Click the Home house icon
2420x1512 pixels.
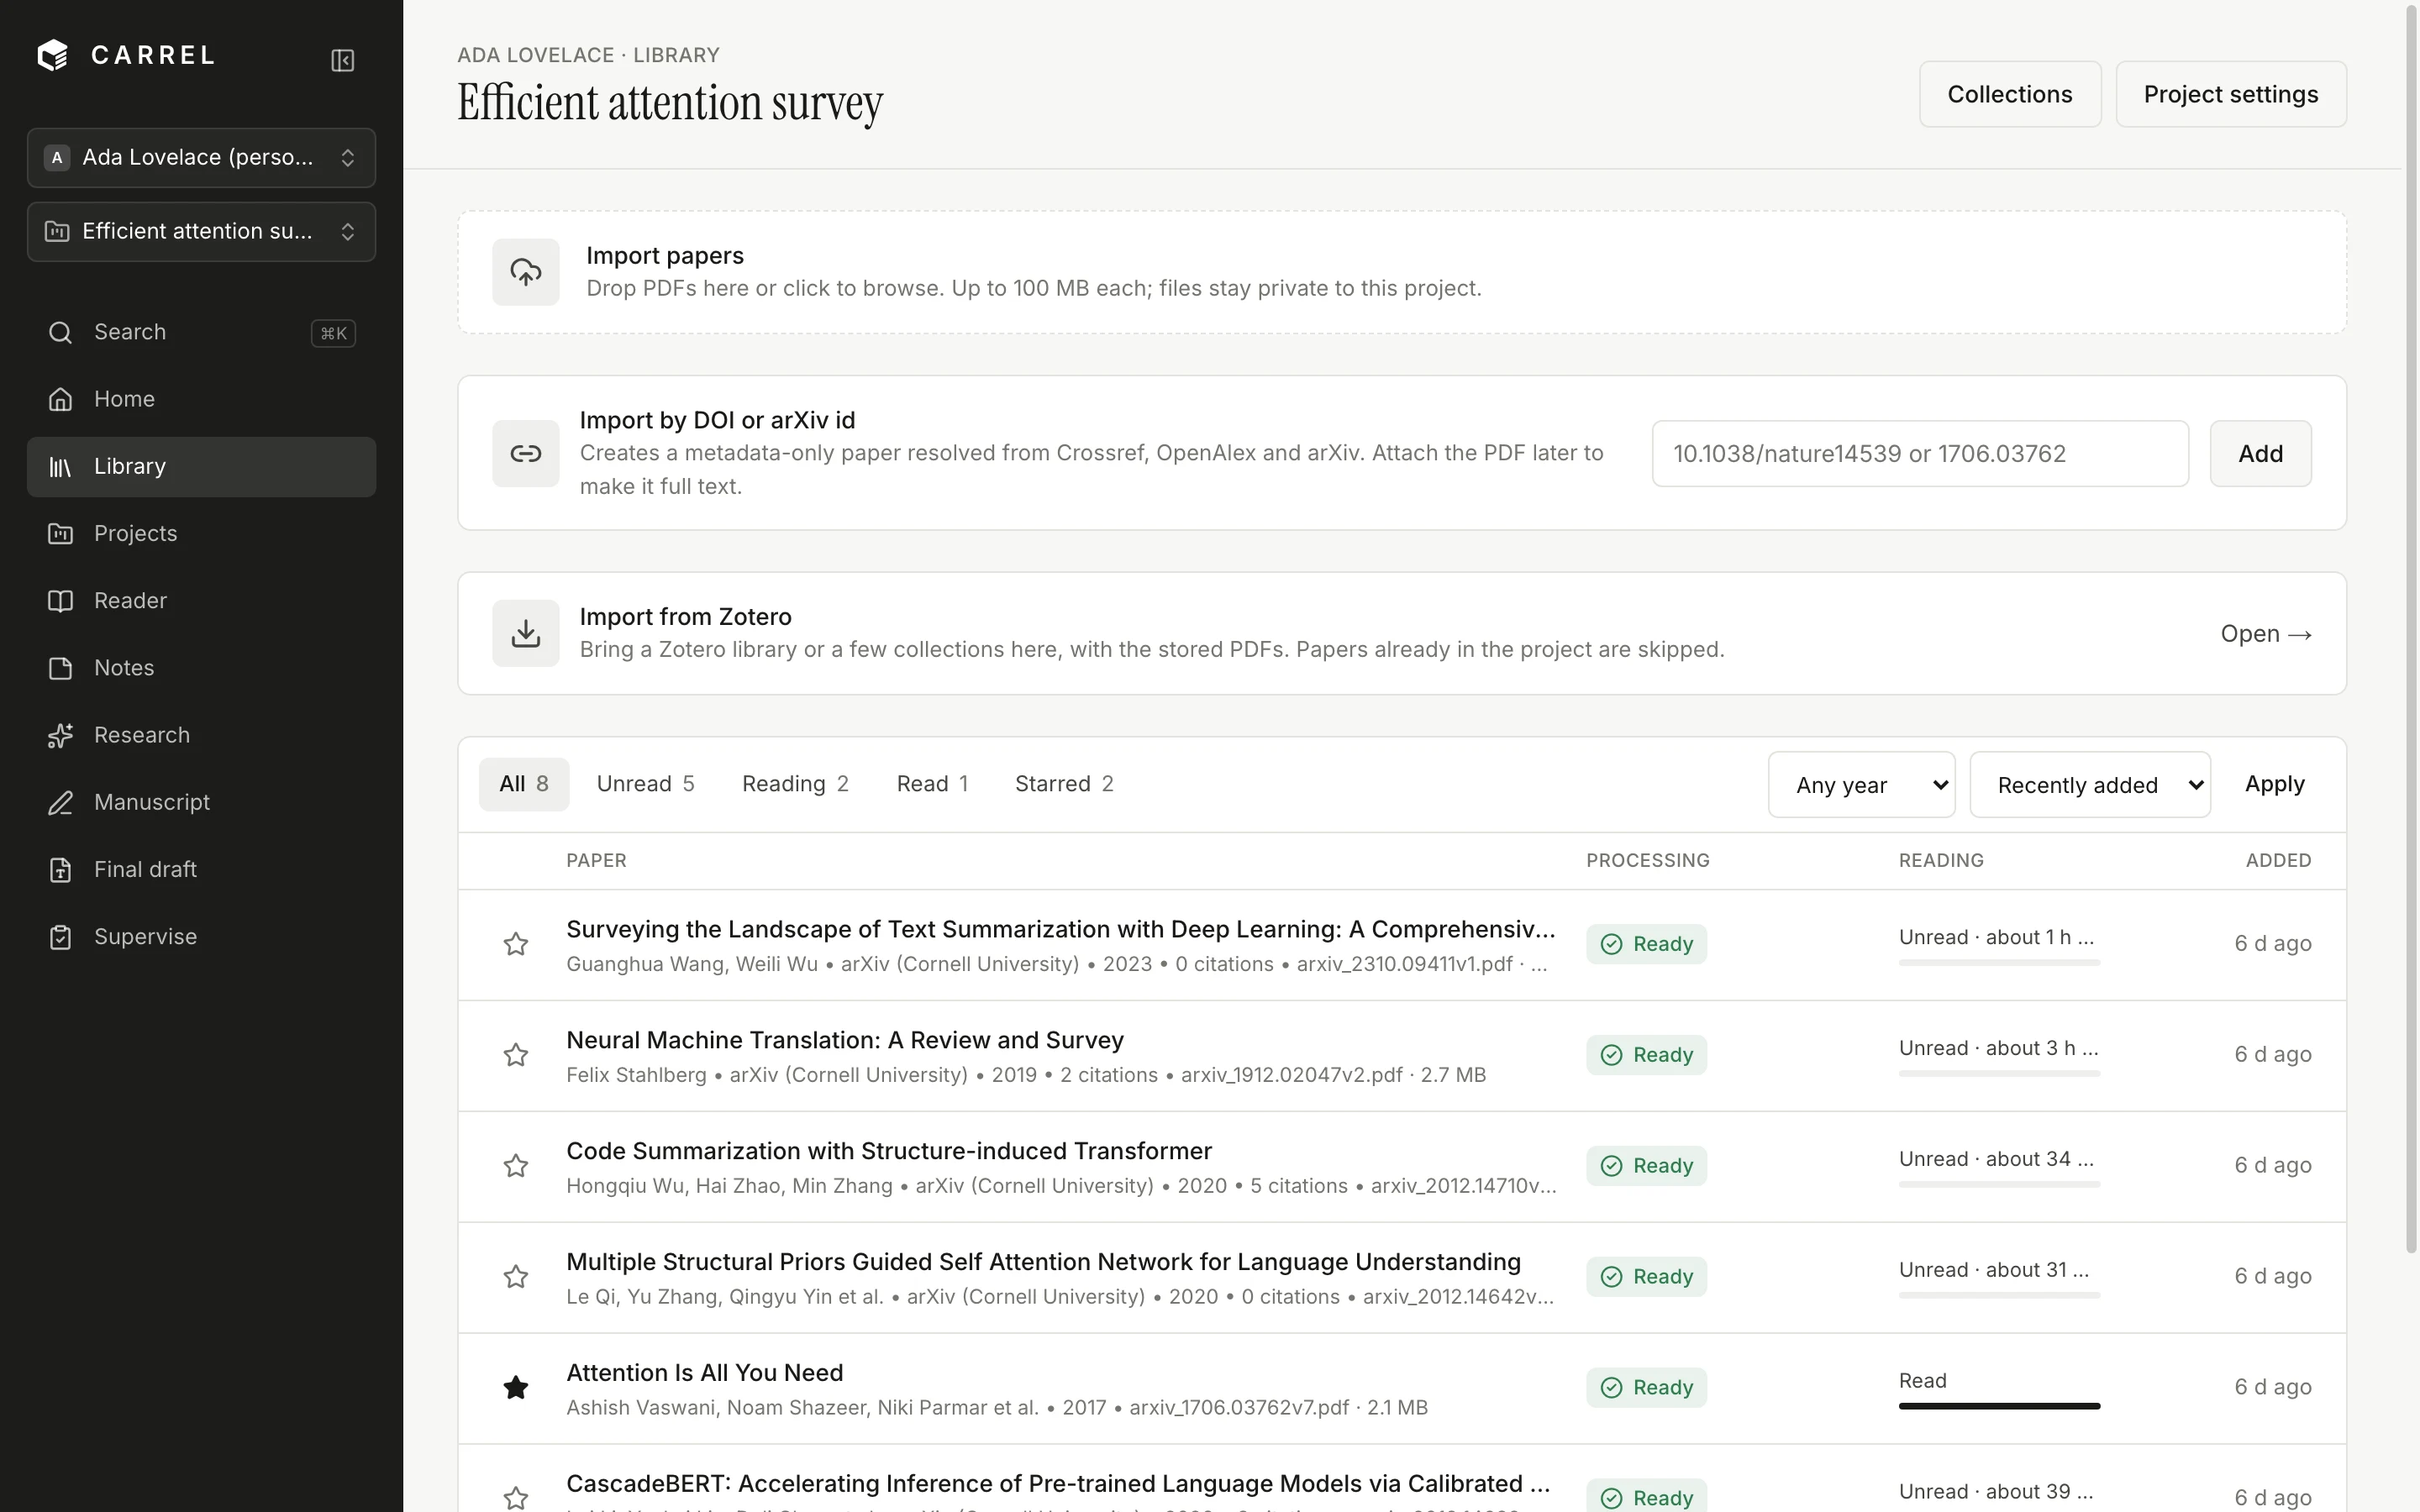pos(60,399)
